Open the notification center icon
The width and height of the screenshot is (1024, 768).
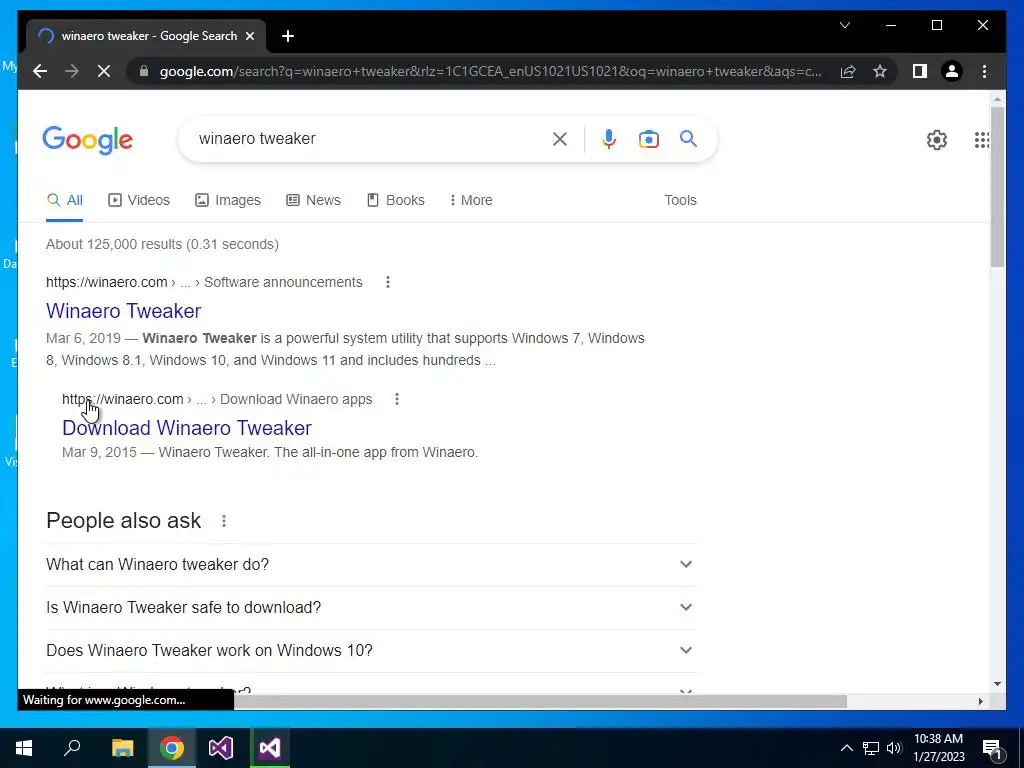pyautogui.click(x=993, y=749)
